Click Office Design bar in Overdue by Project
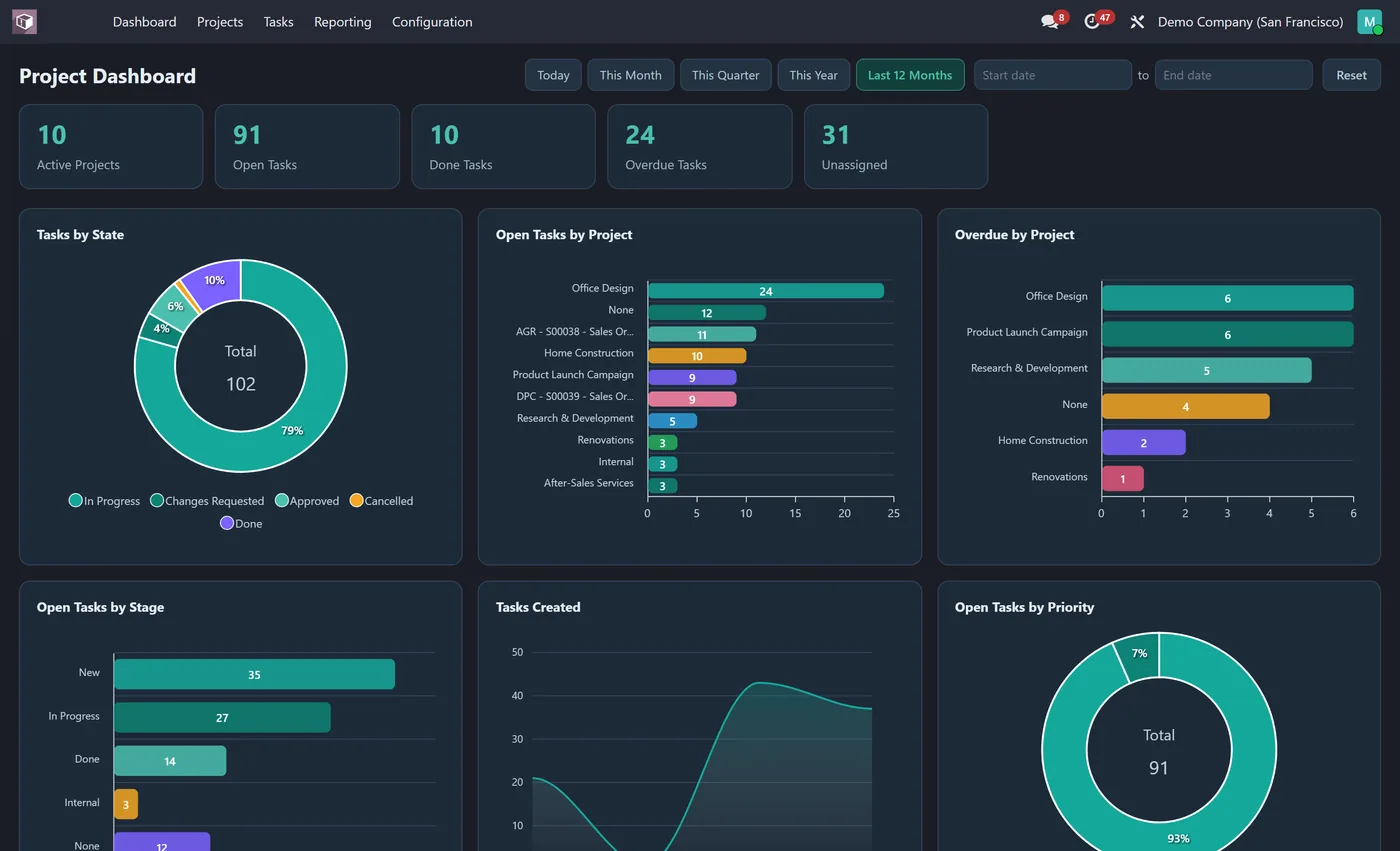Screen dimensions: 1400x851 (1227, 298)
